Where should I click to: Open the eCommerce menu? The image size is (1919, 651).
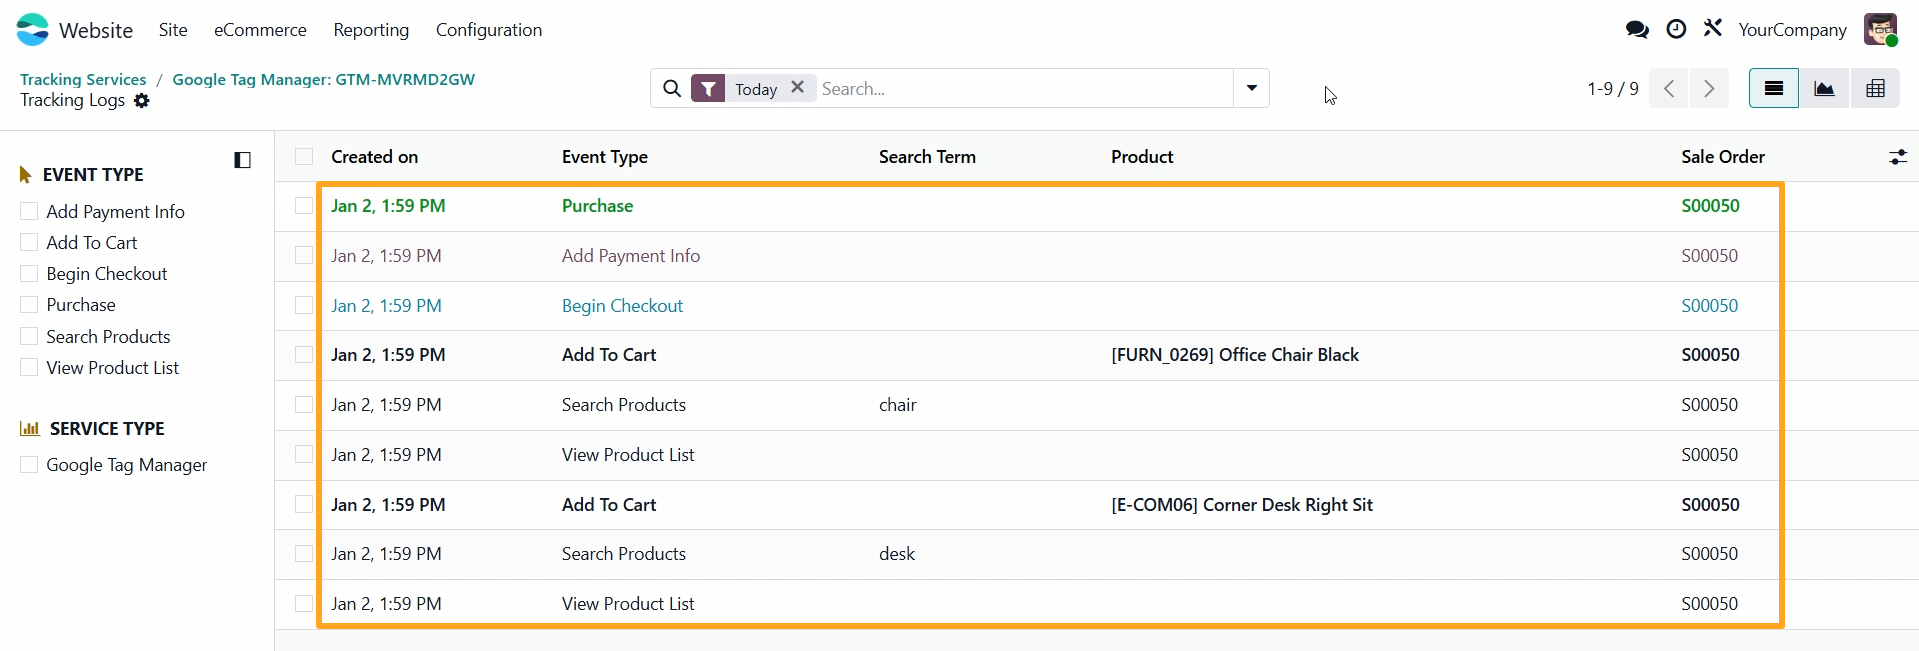(x=260, y=30)
